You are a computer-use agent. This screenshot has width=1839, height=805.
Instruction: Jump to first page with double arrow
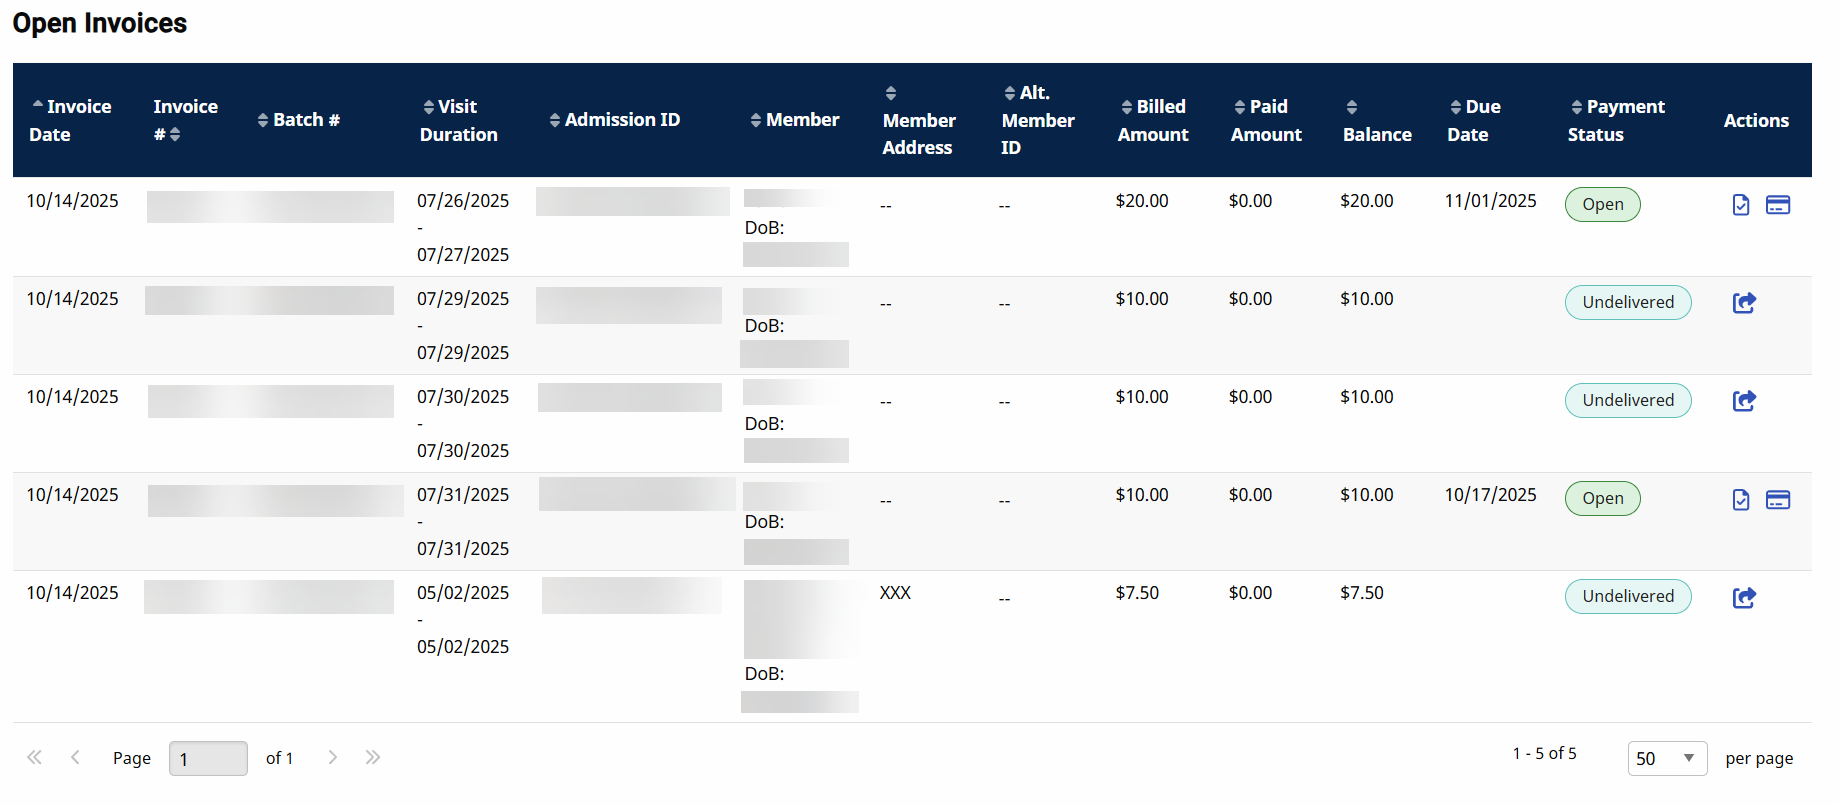(x=34, y=757)
